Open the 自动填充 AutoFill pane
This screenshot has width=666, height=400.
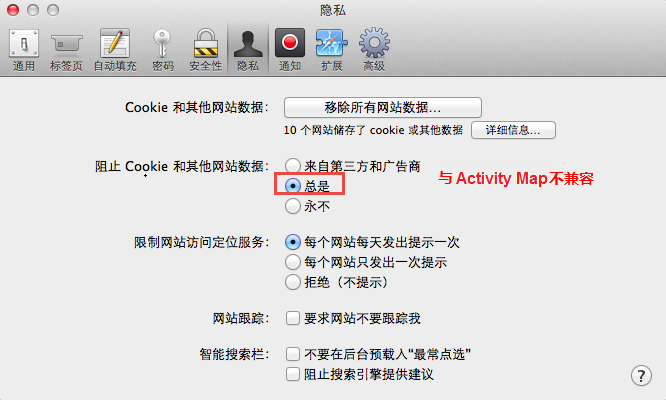pyautogui.click(x=115, y=50)
